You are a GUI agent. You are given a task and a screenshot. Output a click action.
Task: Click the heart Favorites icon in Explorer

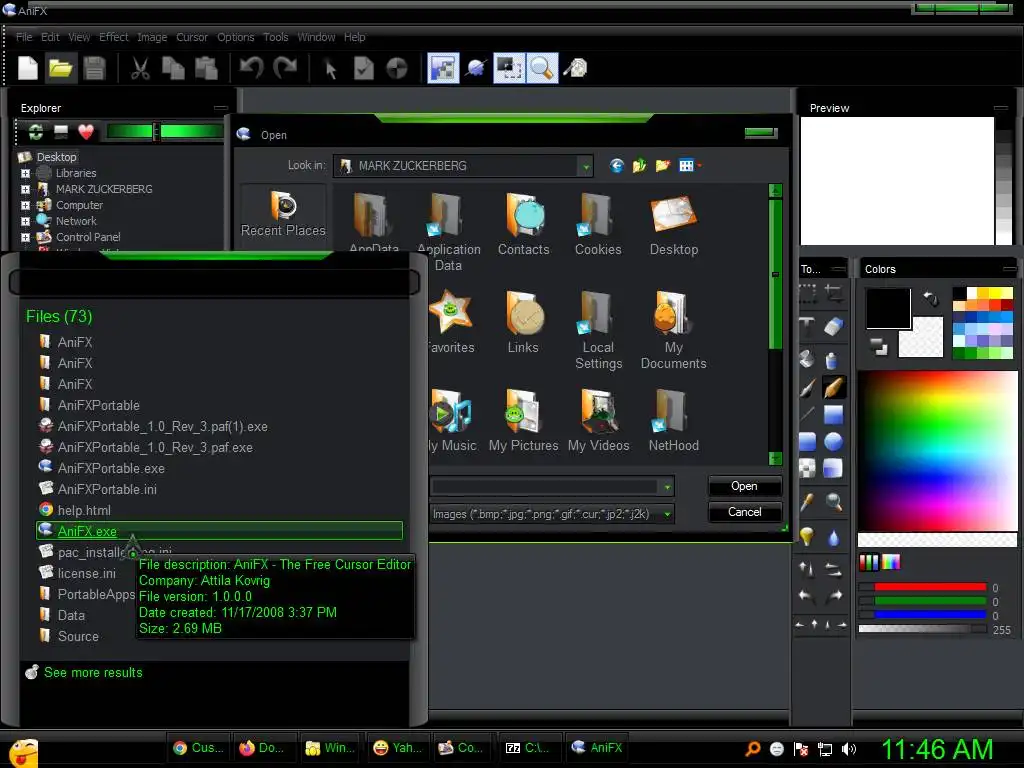pyautogui.click(x=86, y=133)
